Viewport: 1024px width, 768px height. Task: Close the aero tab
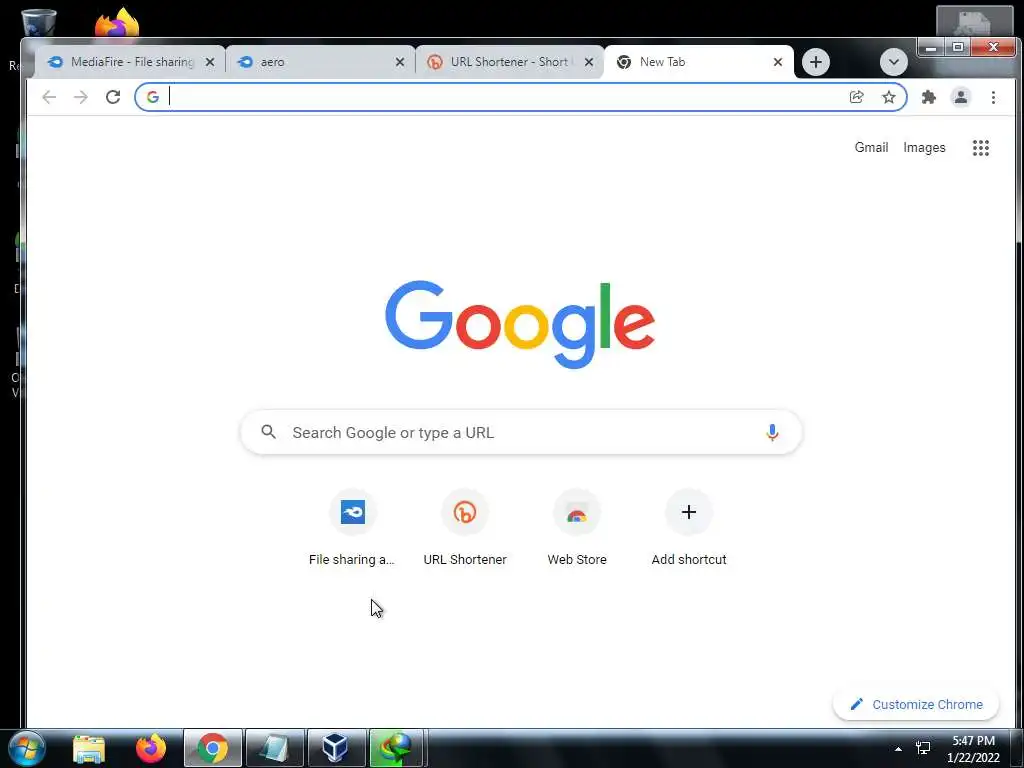(x=400, y=62)
